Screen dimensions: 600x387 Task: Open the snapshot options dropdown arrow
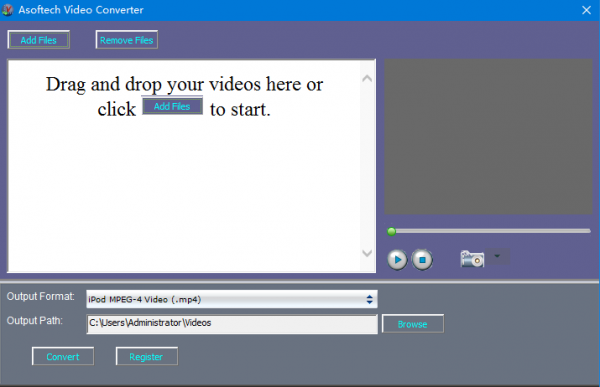[497, 256]
